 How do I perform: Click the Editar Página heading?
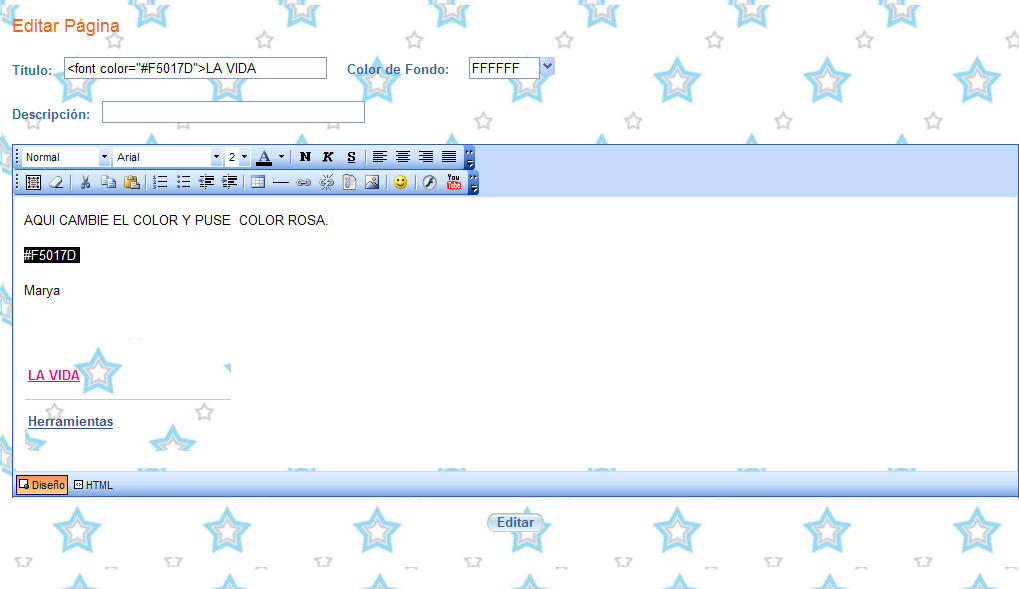66,26
